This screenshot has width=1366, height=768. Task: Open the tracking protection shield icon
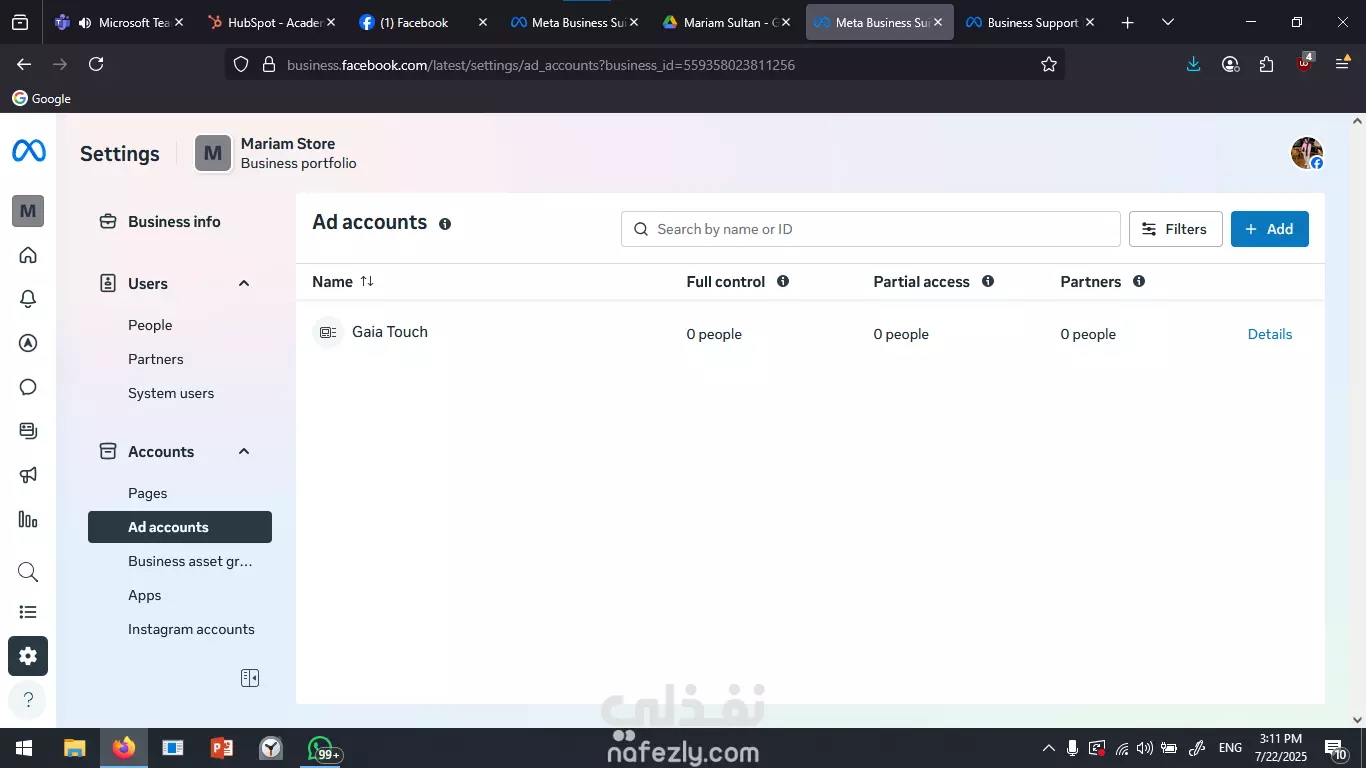click(241, 64)
